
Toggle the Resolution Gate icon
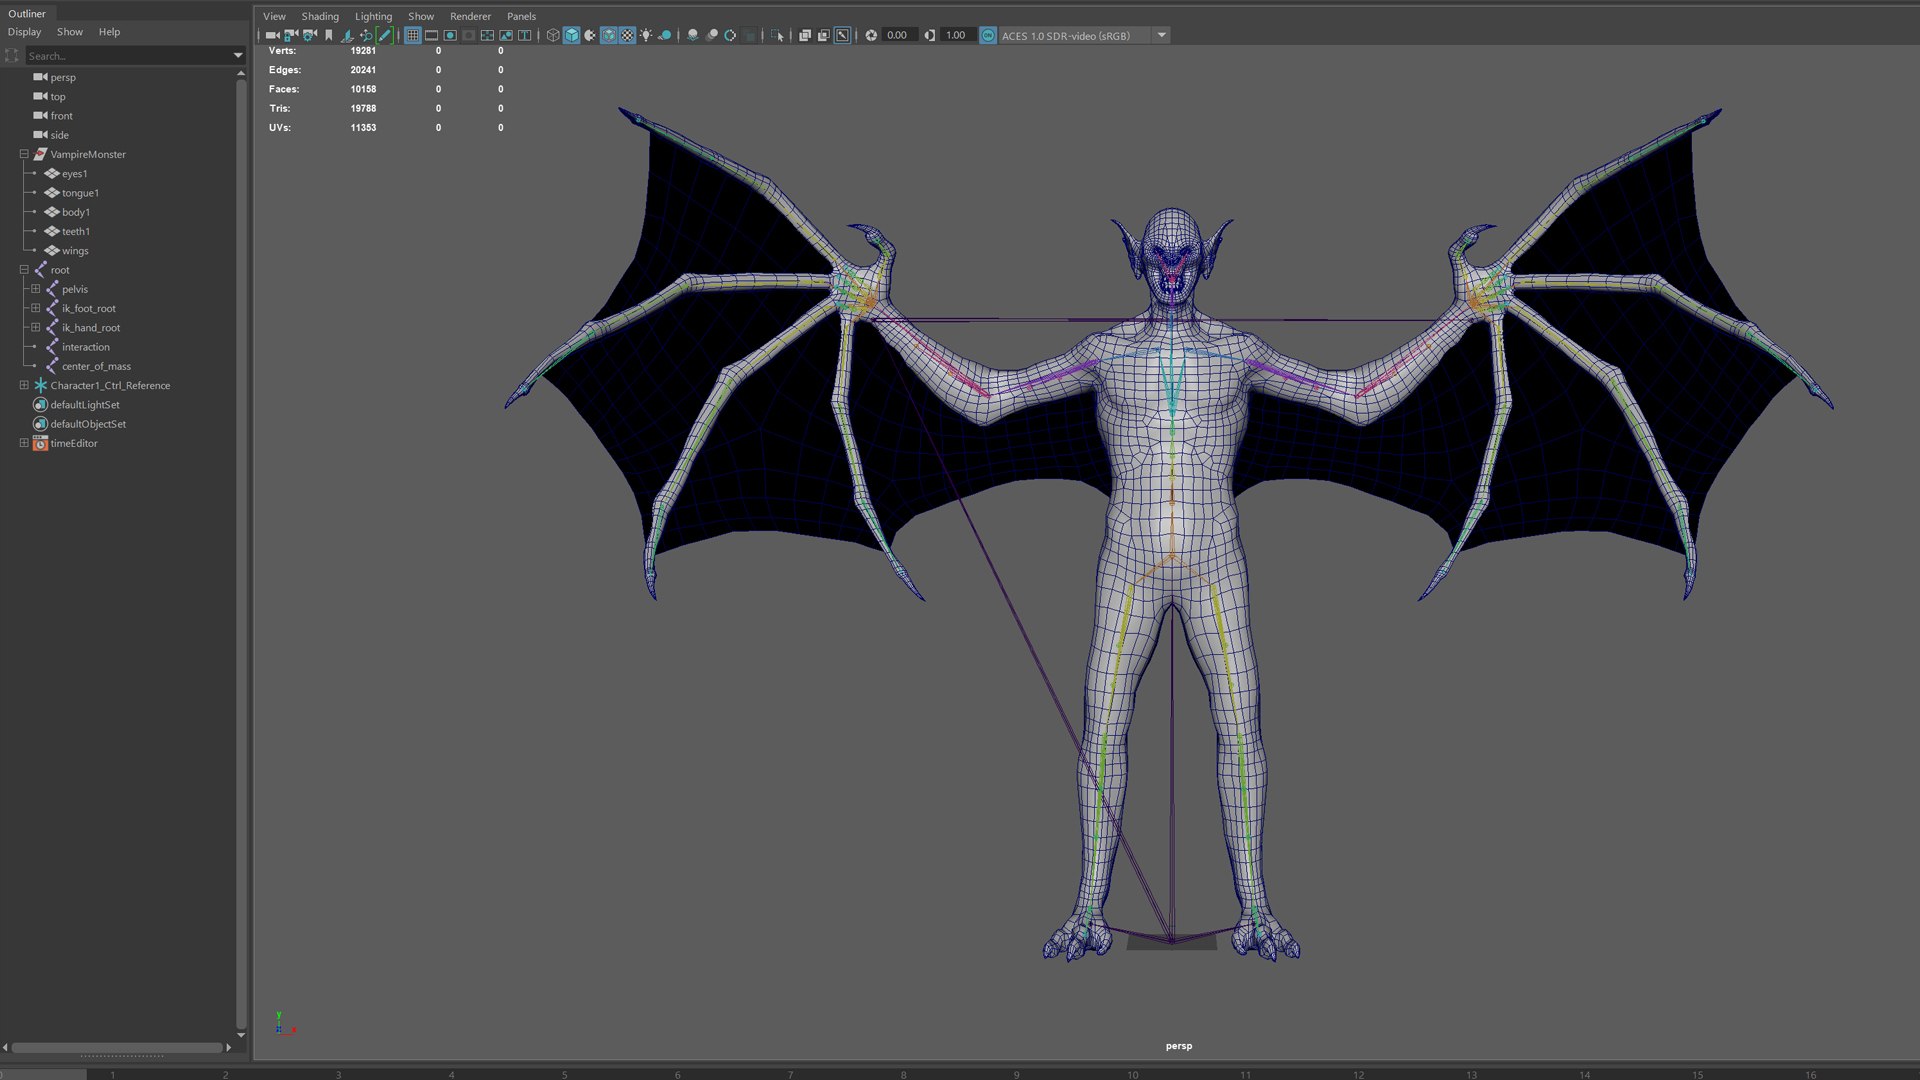pos(450,35)
